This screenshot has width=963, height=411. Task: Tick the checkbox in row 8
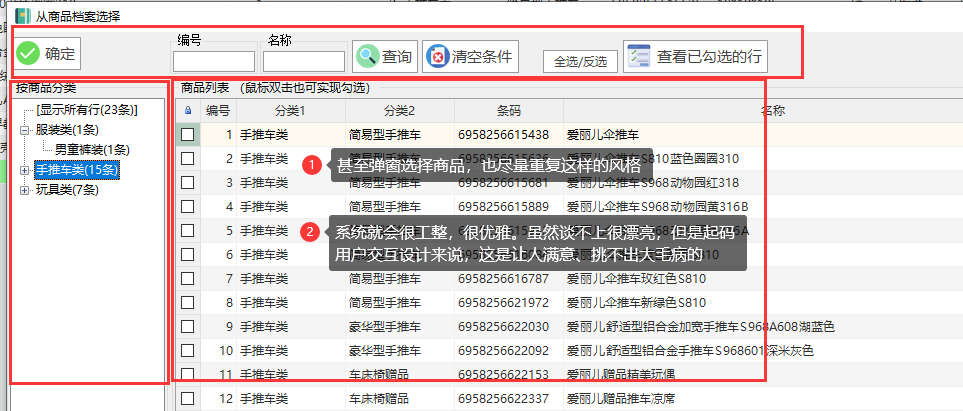coord(187,302)
